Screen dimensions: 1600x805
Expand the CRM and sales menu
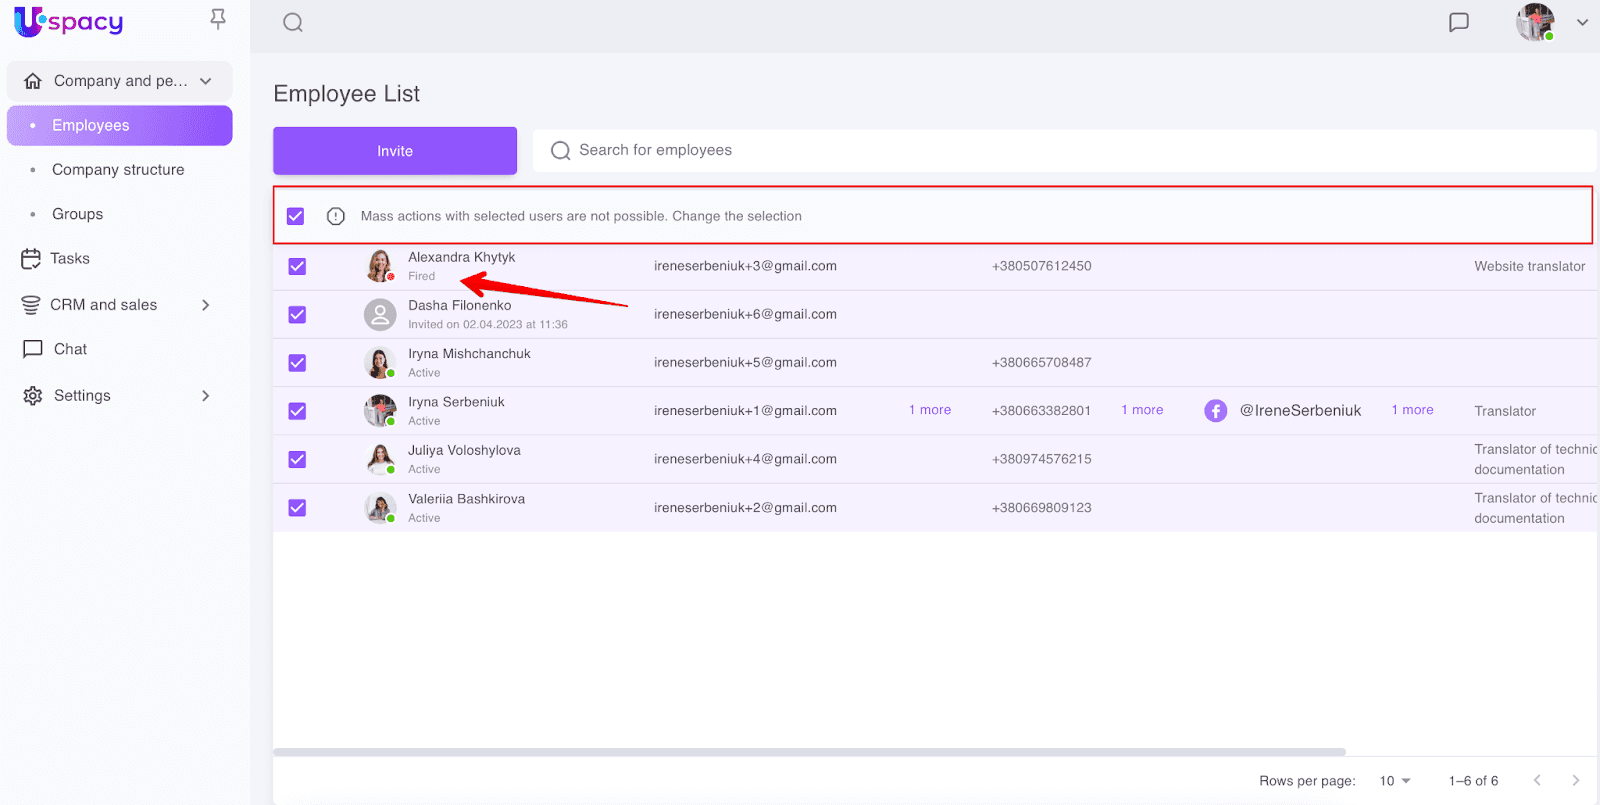(206, 305)
